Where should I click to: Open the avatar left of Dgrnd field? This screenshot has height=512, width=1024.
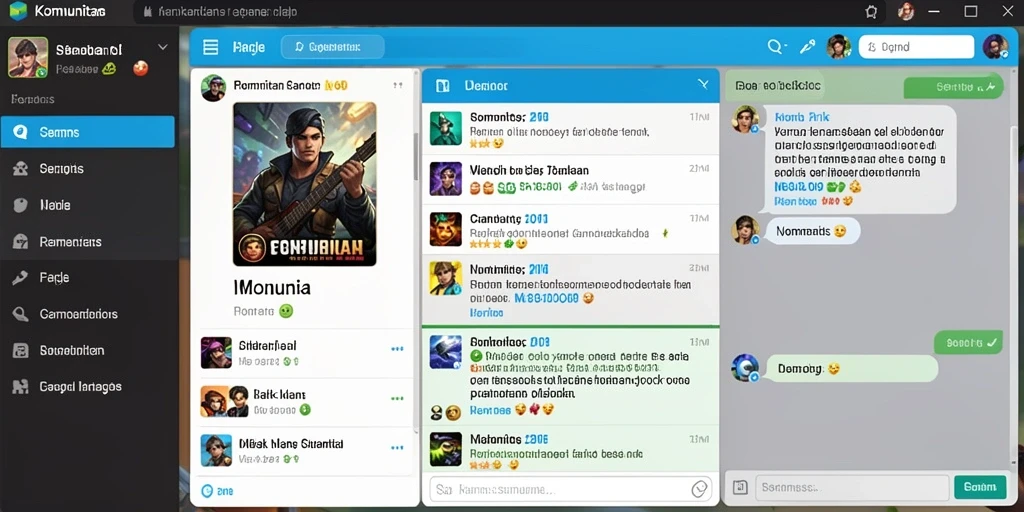pos(839,47)
